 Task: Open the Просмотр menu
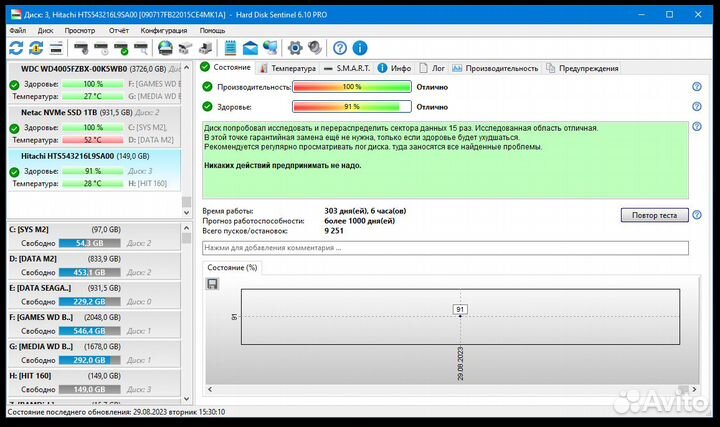click(80, 30)
